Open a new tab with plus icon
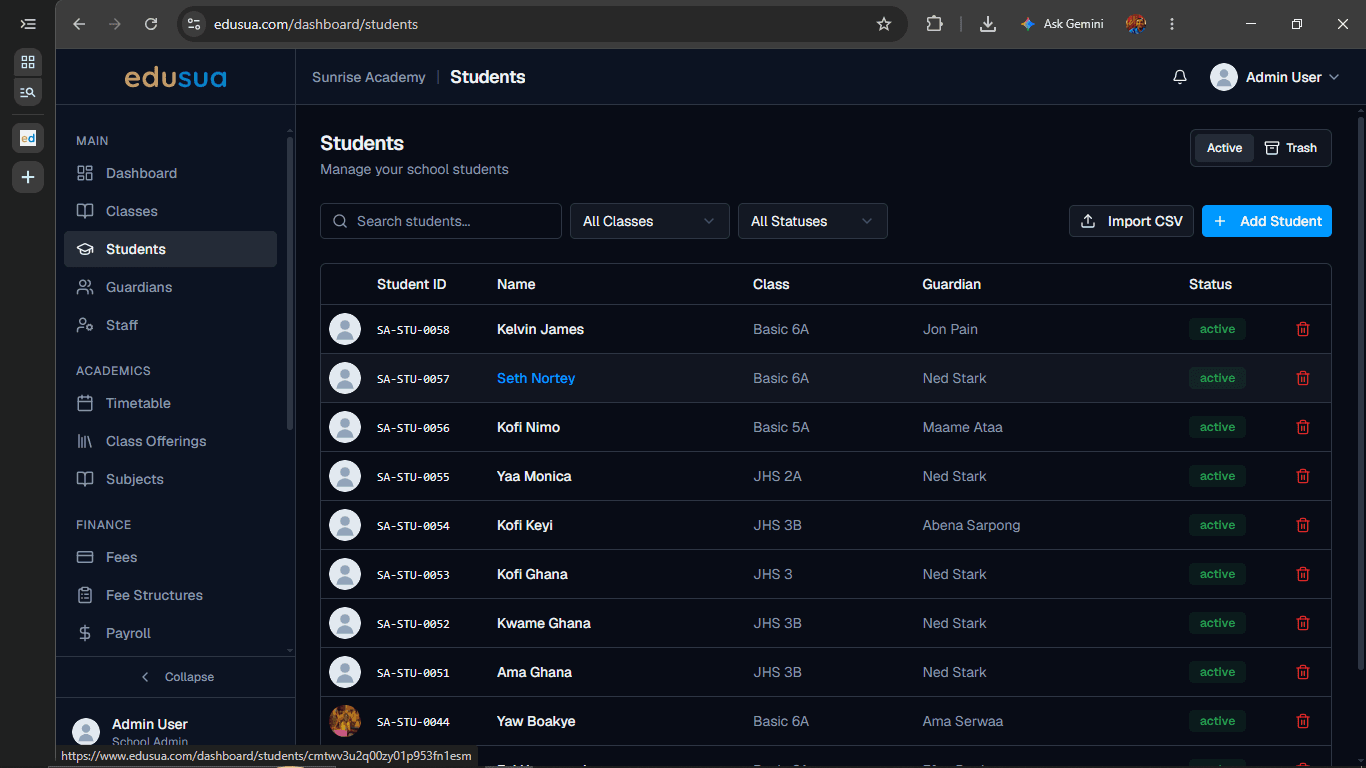This screenshot has height=768, width=1366. coord(28,177)
